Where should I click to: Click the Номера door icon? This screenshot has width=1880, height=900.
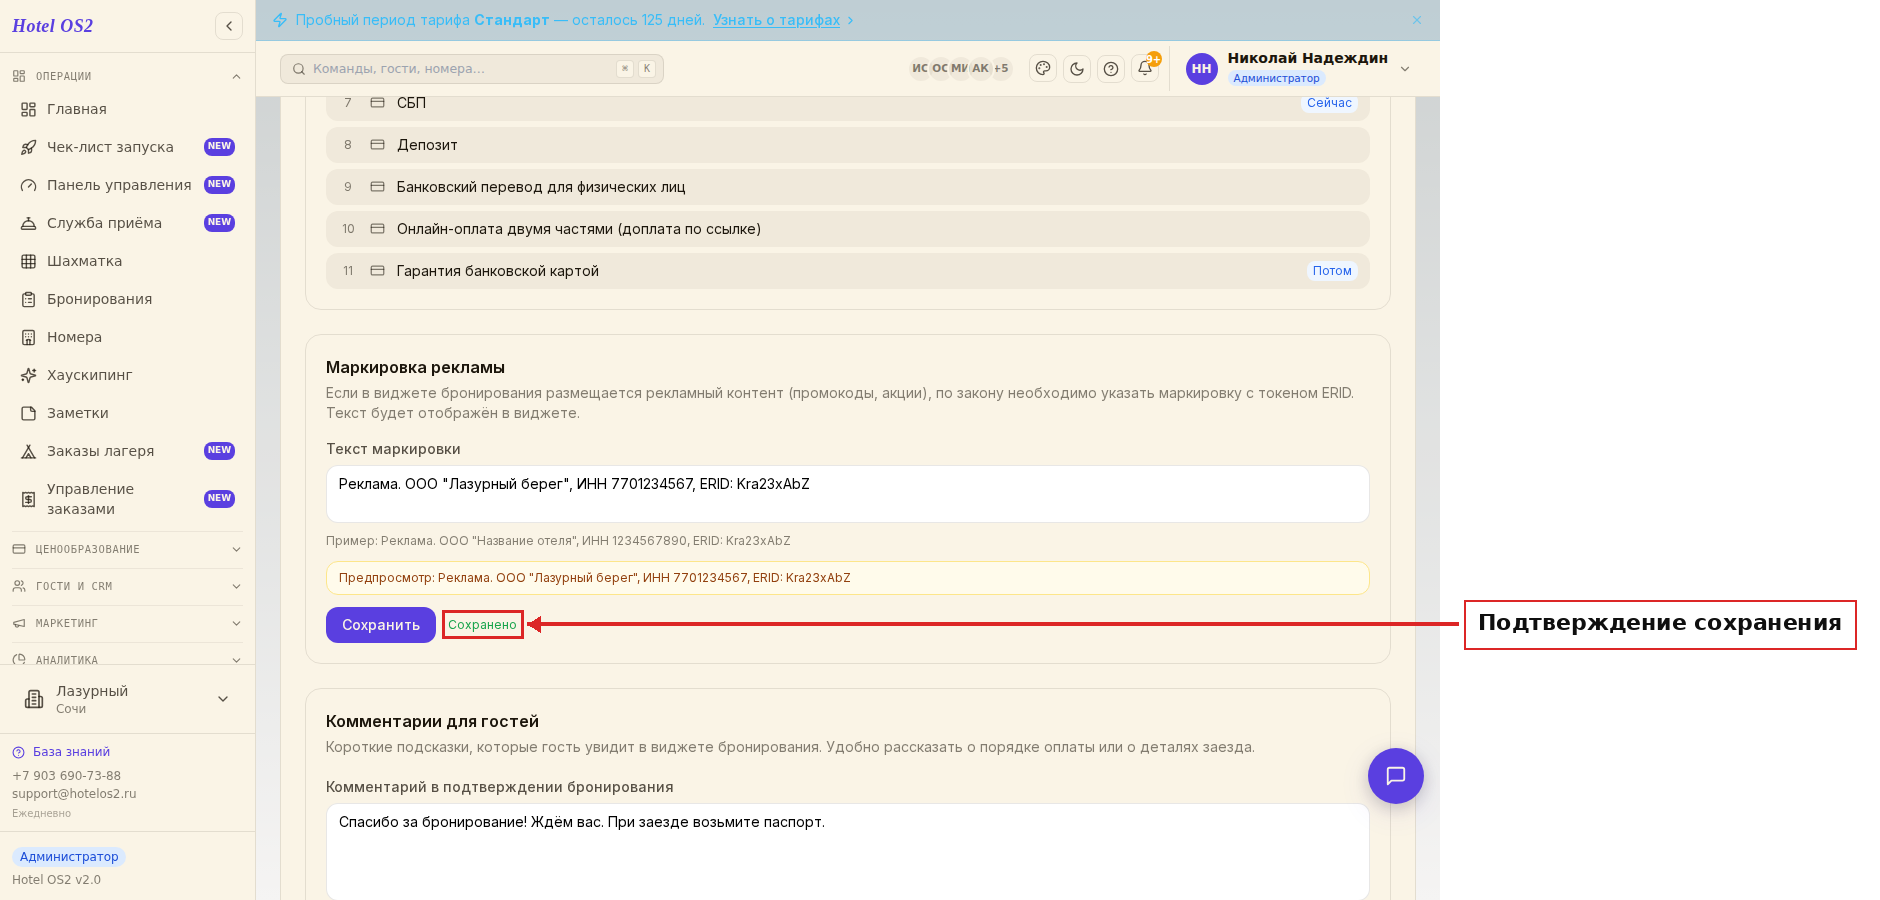tap(29, 337)
